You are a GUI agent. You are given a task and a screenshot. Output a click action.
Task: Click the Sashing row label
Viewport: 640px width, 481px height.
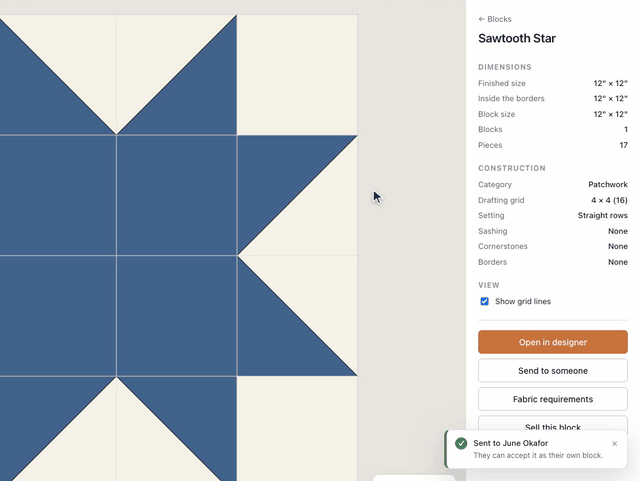point(493,231)
